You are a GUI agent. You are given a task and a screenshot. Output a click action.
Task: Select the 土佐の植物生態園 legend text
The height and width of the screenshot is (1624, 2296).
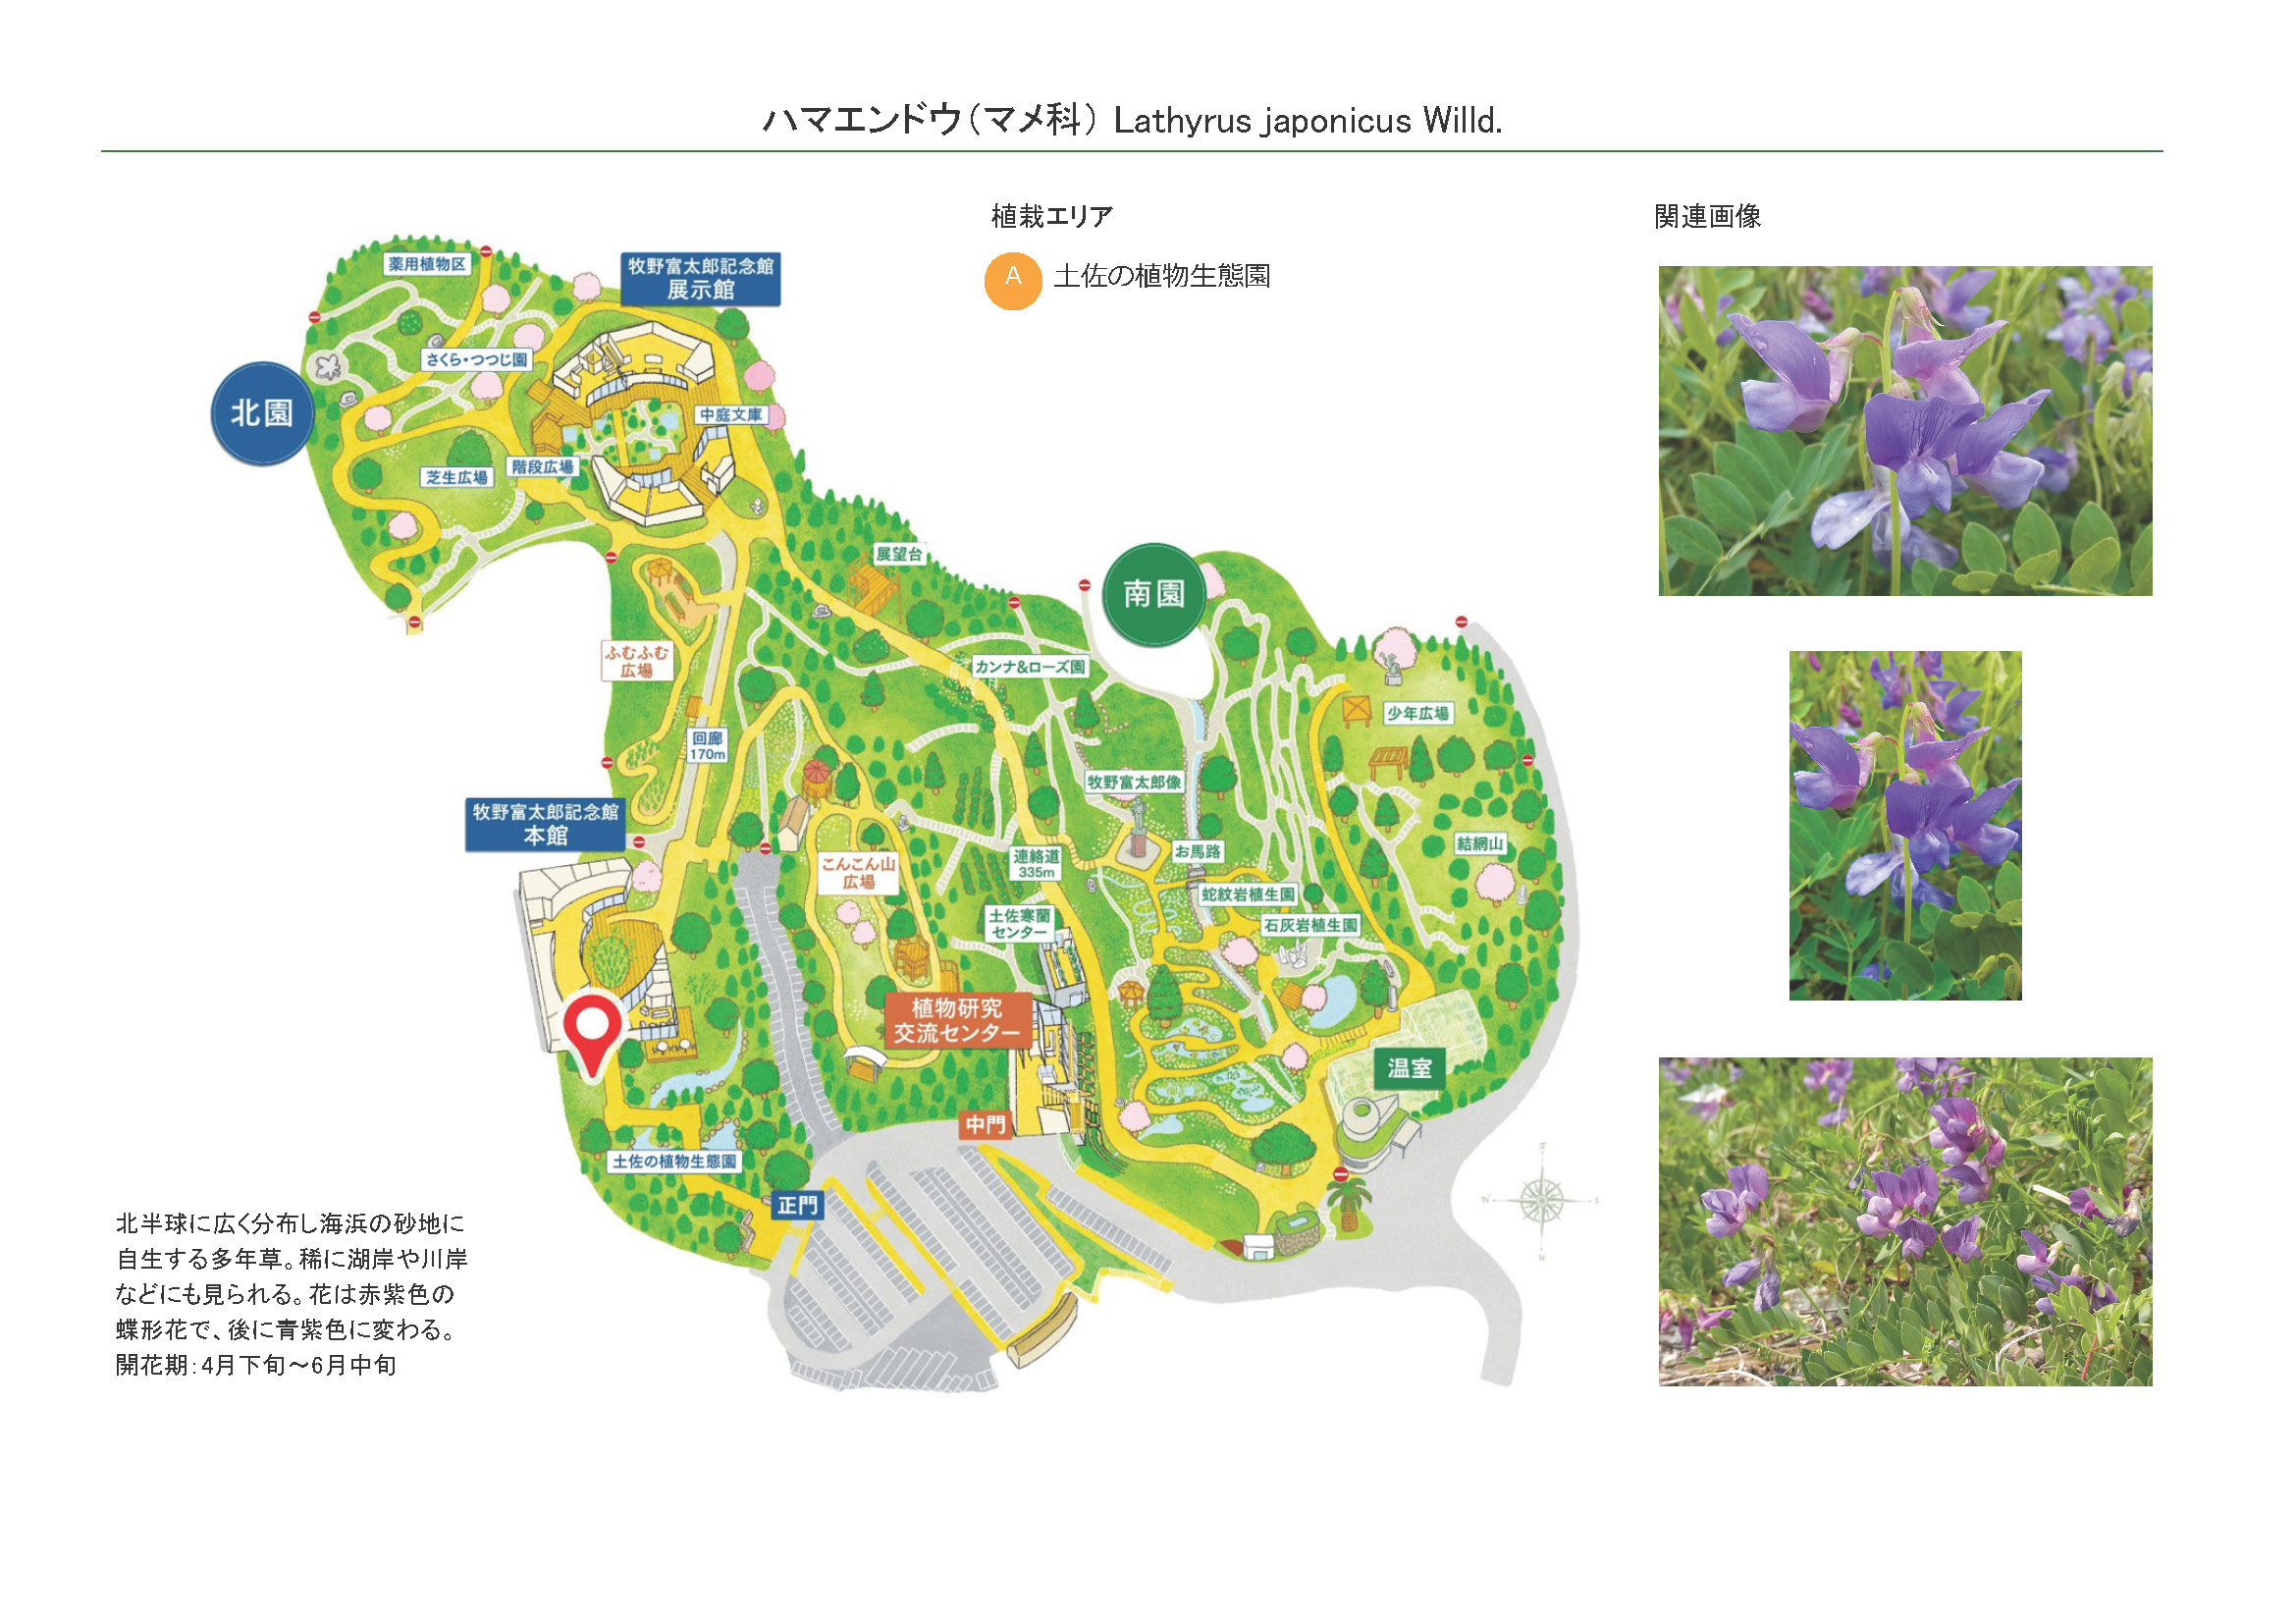1161,276
